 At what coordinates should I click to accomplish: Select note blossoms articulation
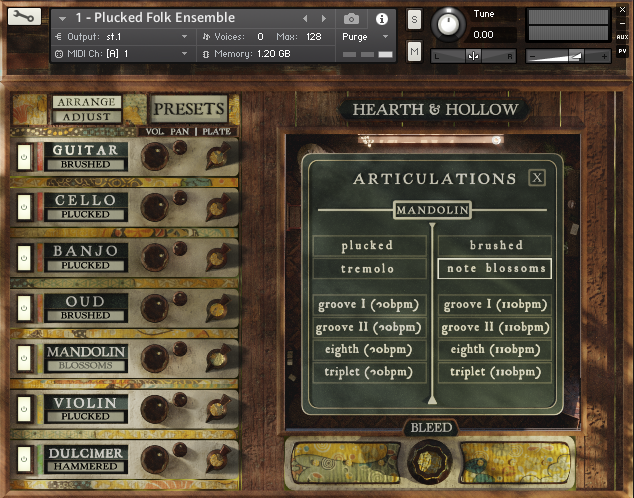click(495, 268)
